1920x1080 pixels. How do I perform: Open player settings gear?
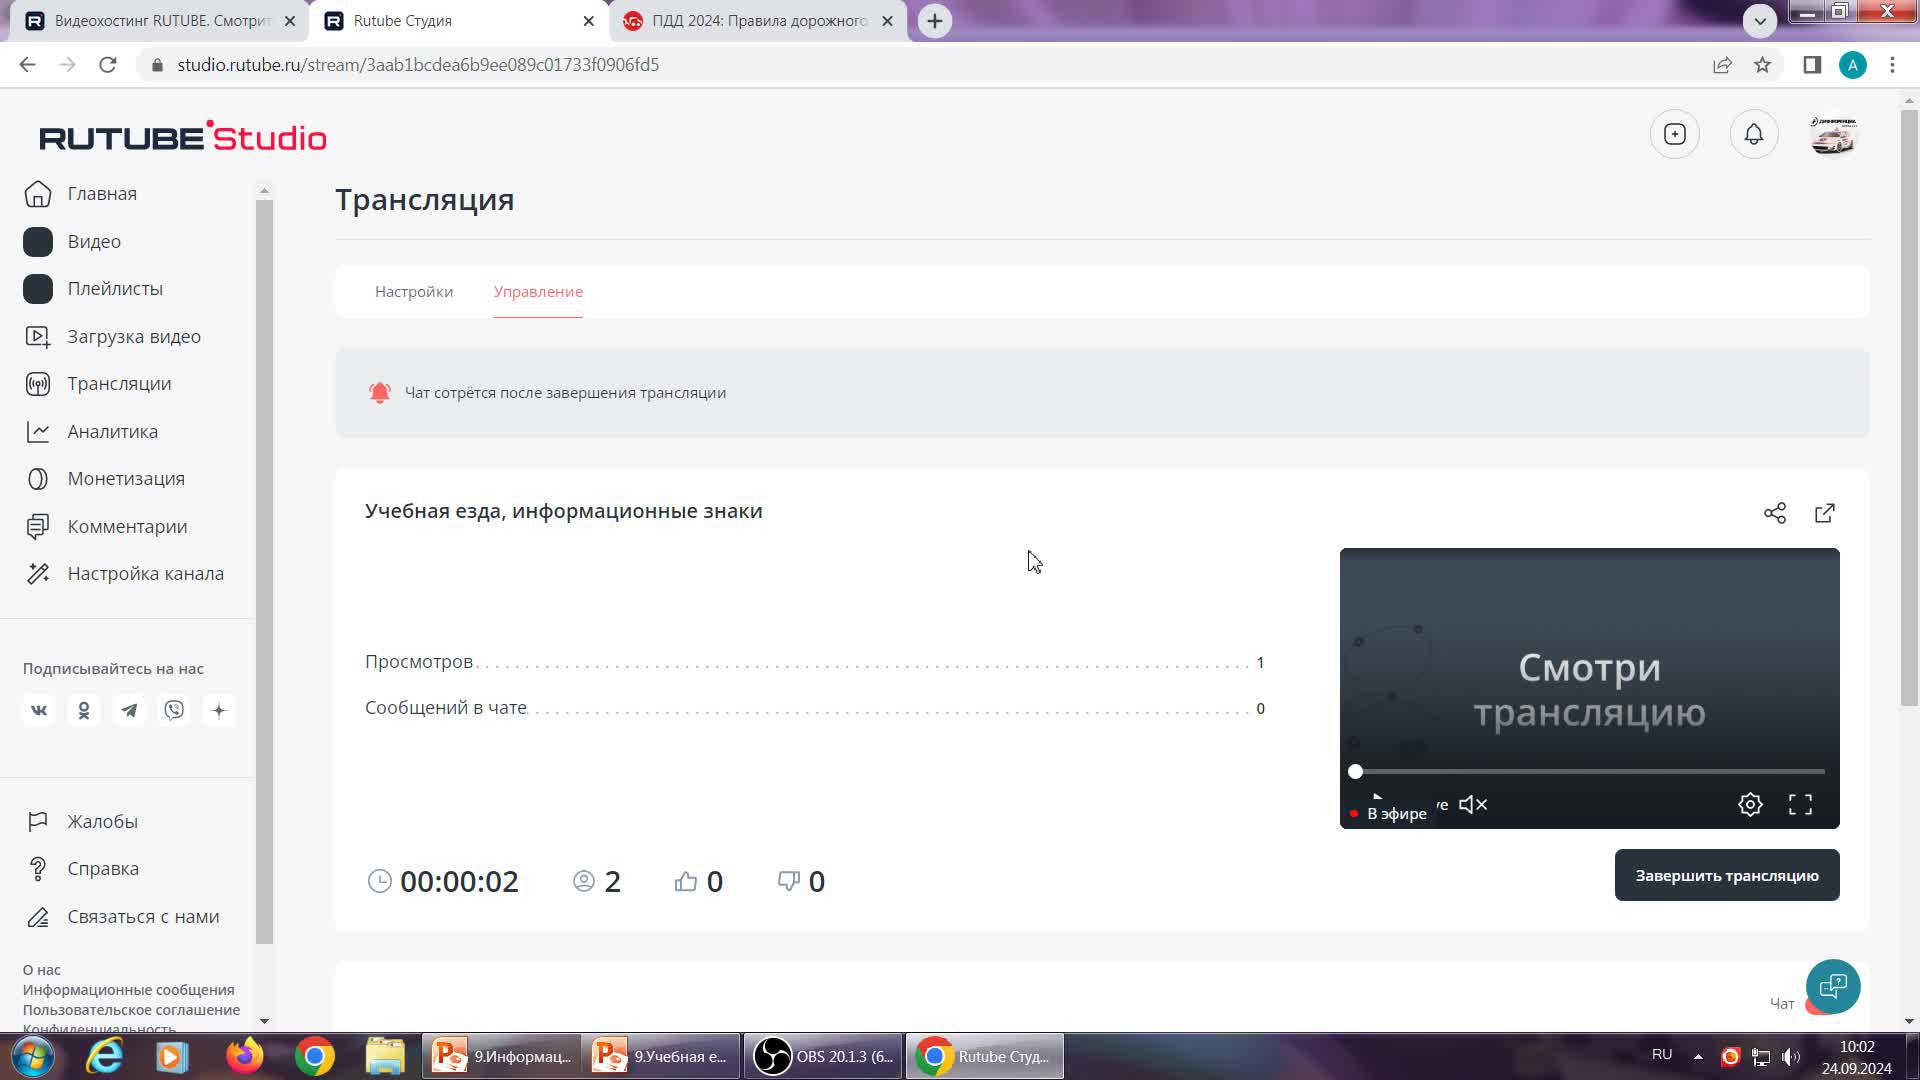pos(1750,804)
